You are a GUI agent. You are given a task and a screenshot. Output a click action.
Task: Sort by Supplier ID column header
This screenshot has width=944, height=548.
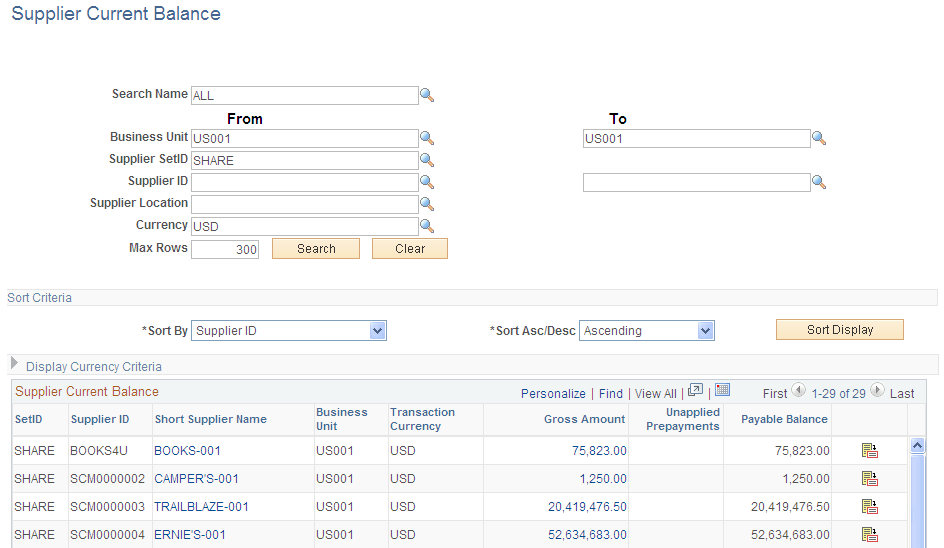[100, 419]
